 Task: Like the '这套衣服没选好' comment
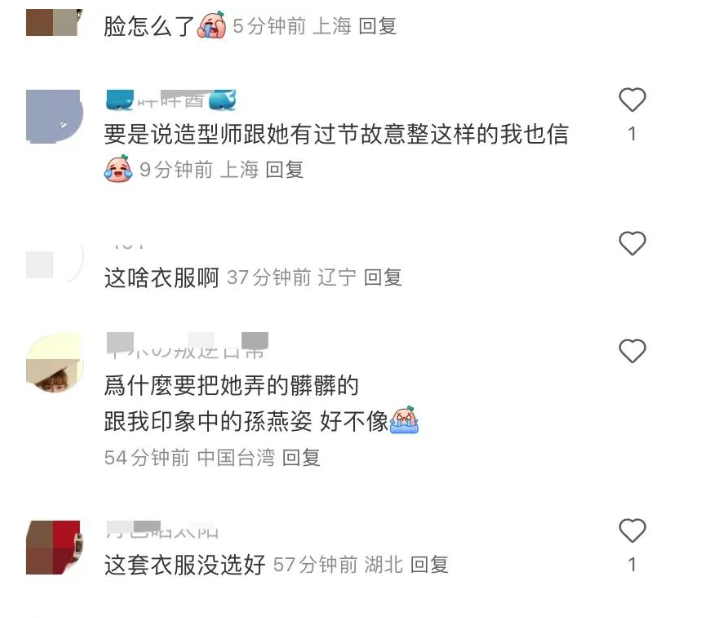point(632,530)
